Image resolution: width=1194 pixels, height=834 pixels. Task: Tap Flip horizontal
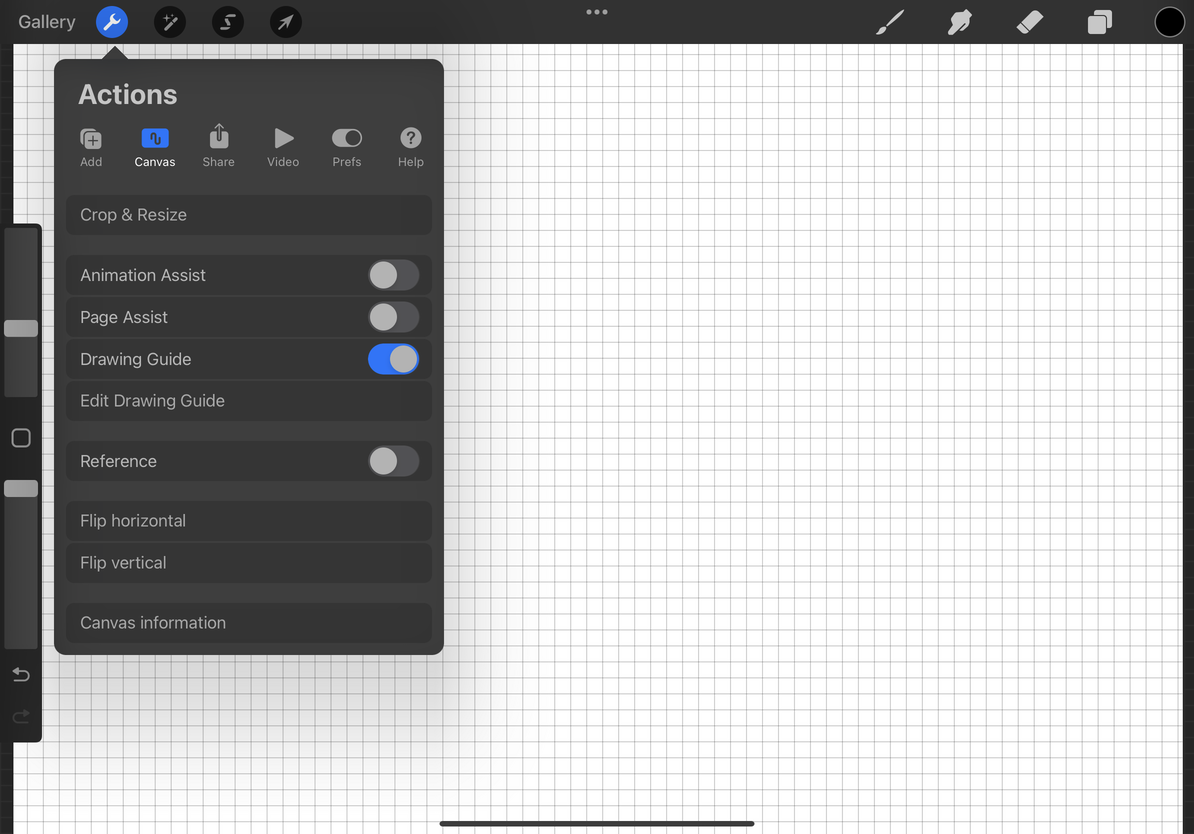(248, 520)
